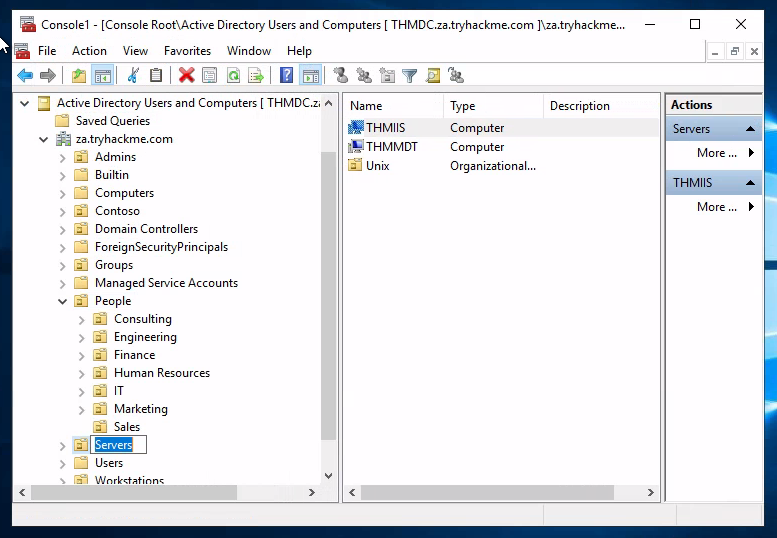This screenshot has width=777, height=538.
Task: Expand the Human Resources OU node
Action: 82,374
